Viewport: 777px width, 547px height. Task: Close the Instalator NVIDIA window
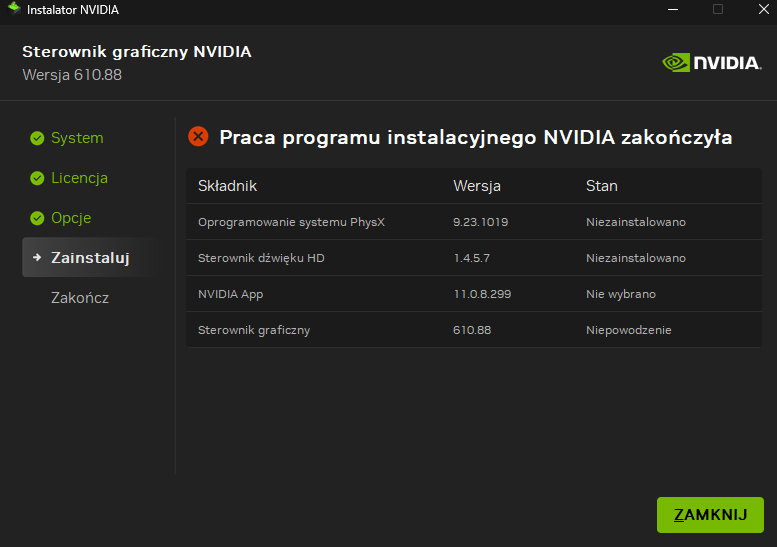coord(764,9)
